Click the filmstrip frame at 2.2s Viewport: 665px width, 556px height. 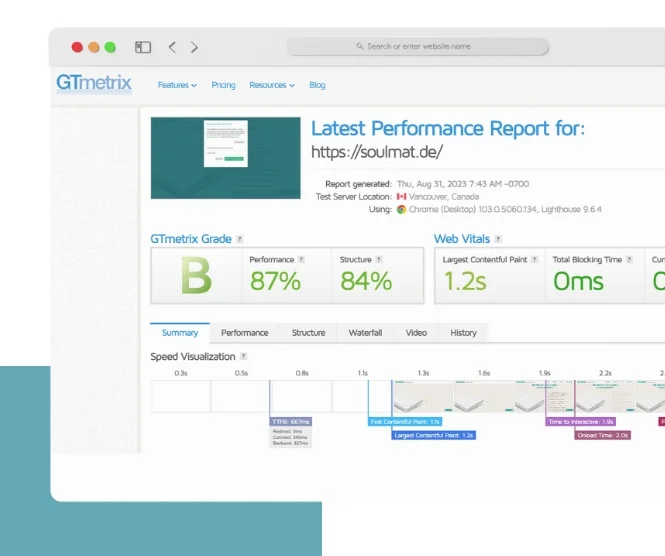coord(605,396)
